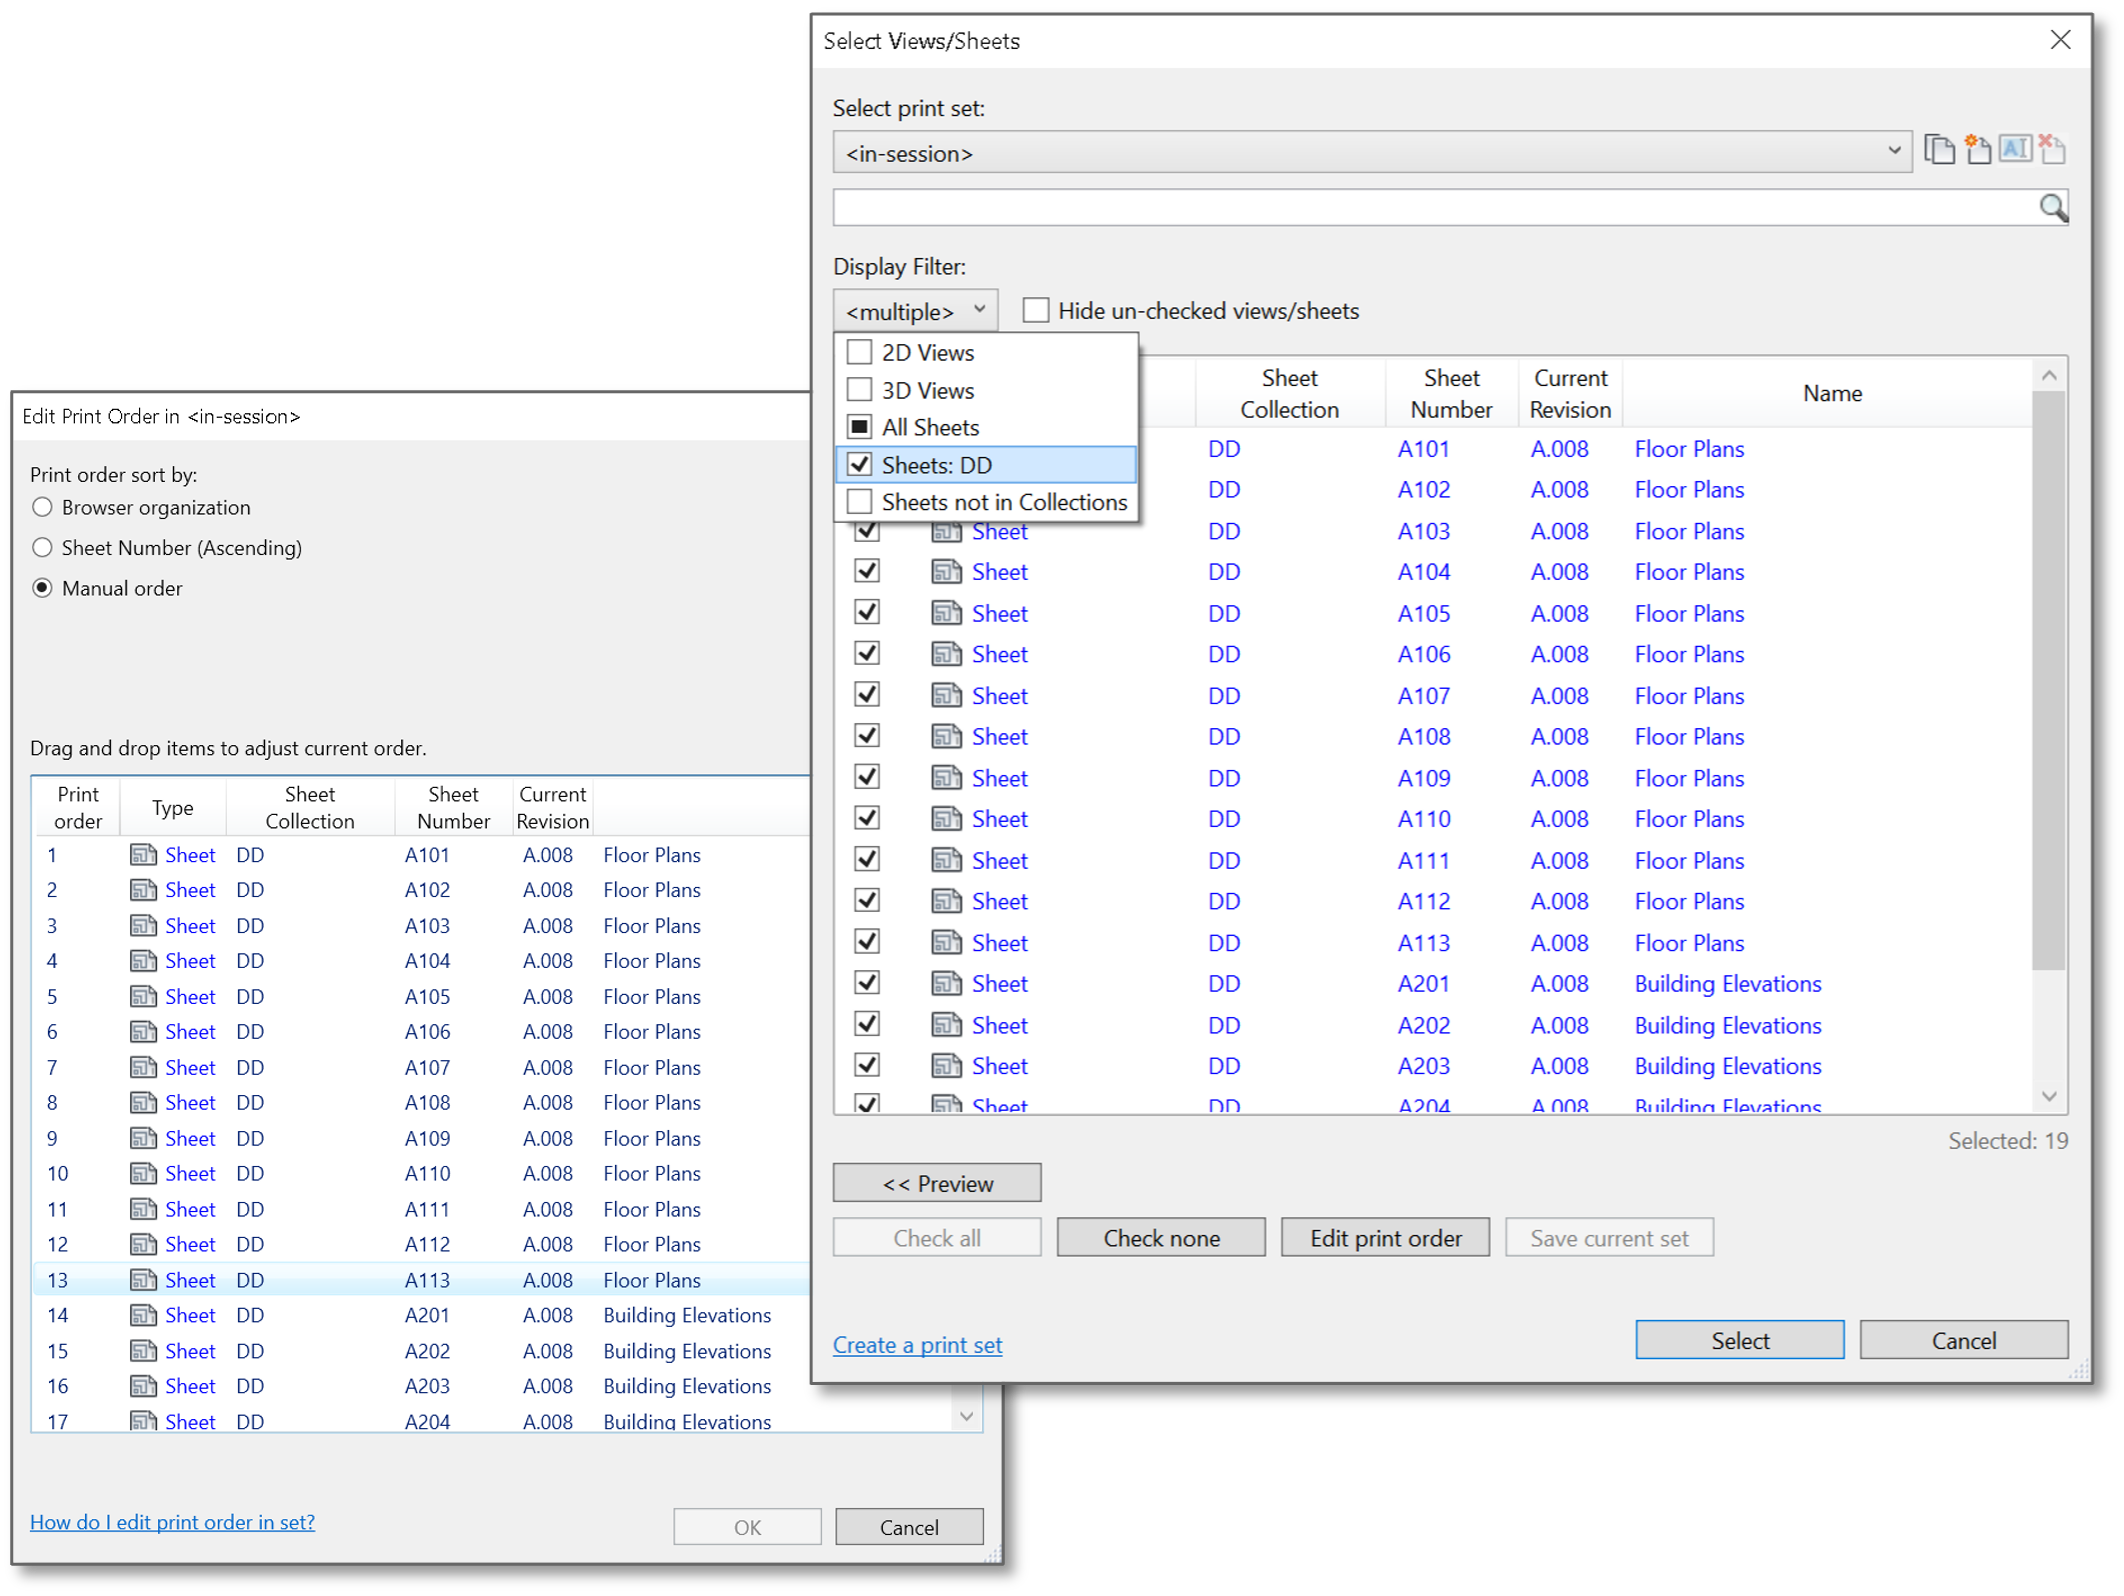This screenshot has width=2124, height=1596.
Task: Check the 3D Views filter option
Action: pos(860,390)
